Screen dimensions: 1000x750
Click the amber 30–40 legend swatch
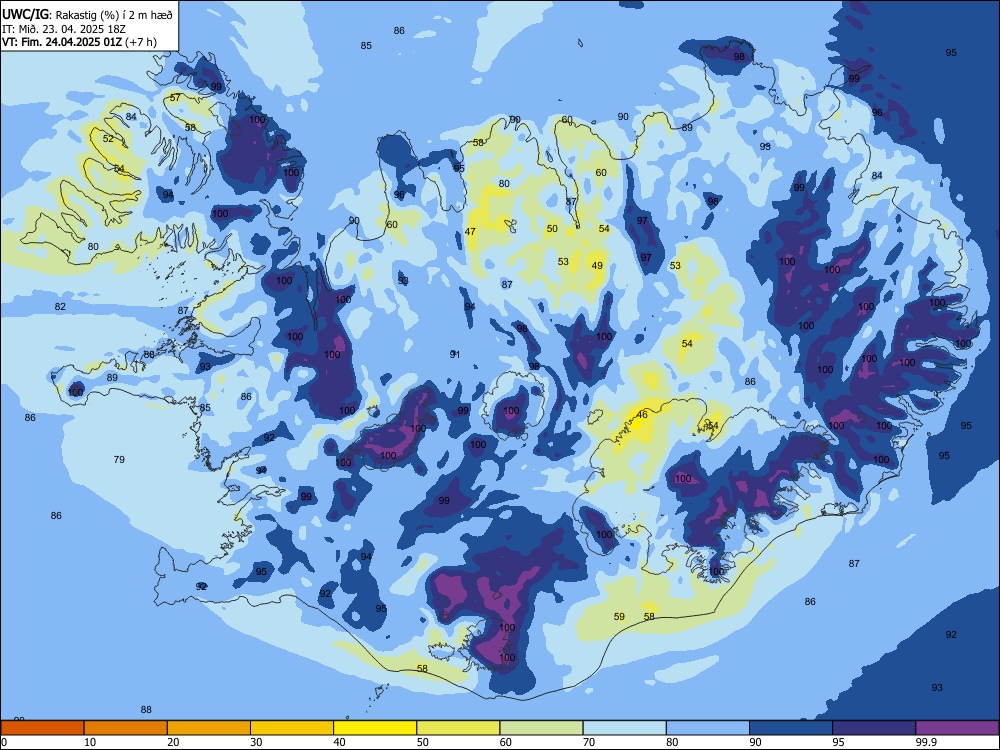292,728
